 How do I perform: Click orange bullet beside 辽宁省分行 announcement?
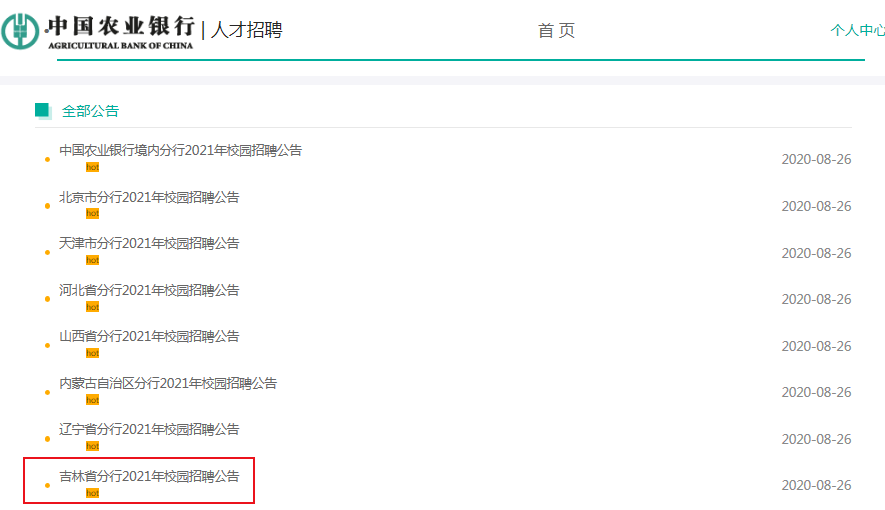click(x=47, y=438)
